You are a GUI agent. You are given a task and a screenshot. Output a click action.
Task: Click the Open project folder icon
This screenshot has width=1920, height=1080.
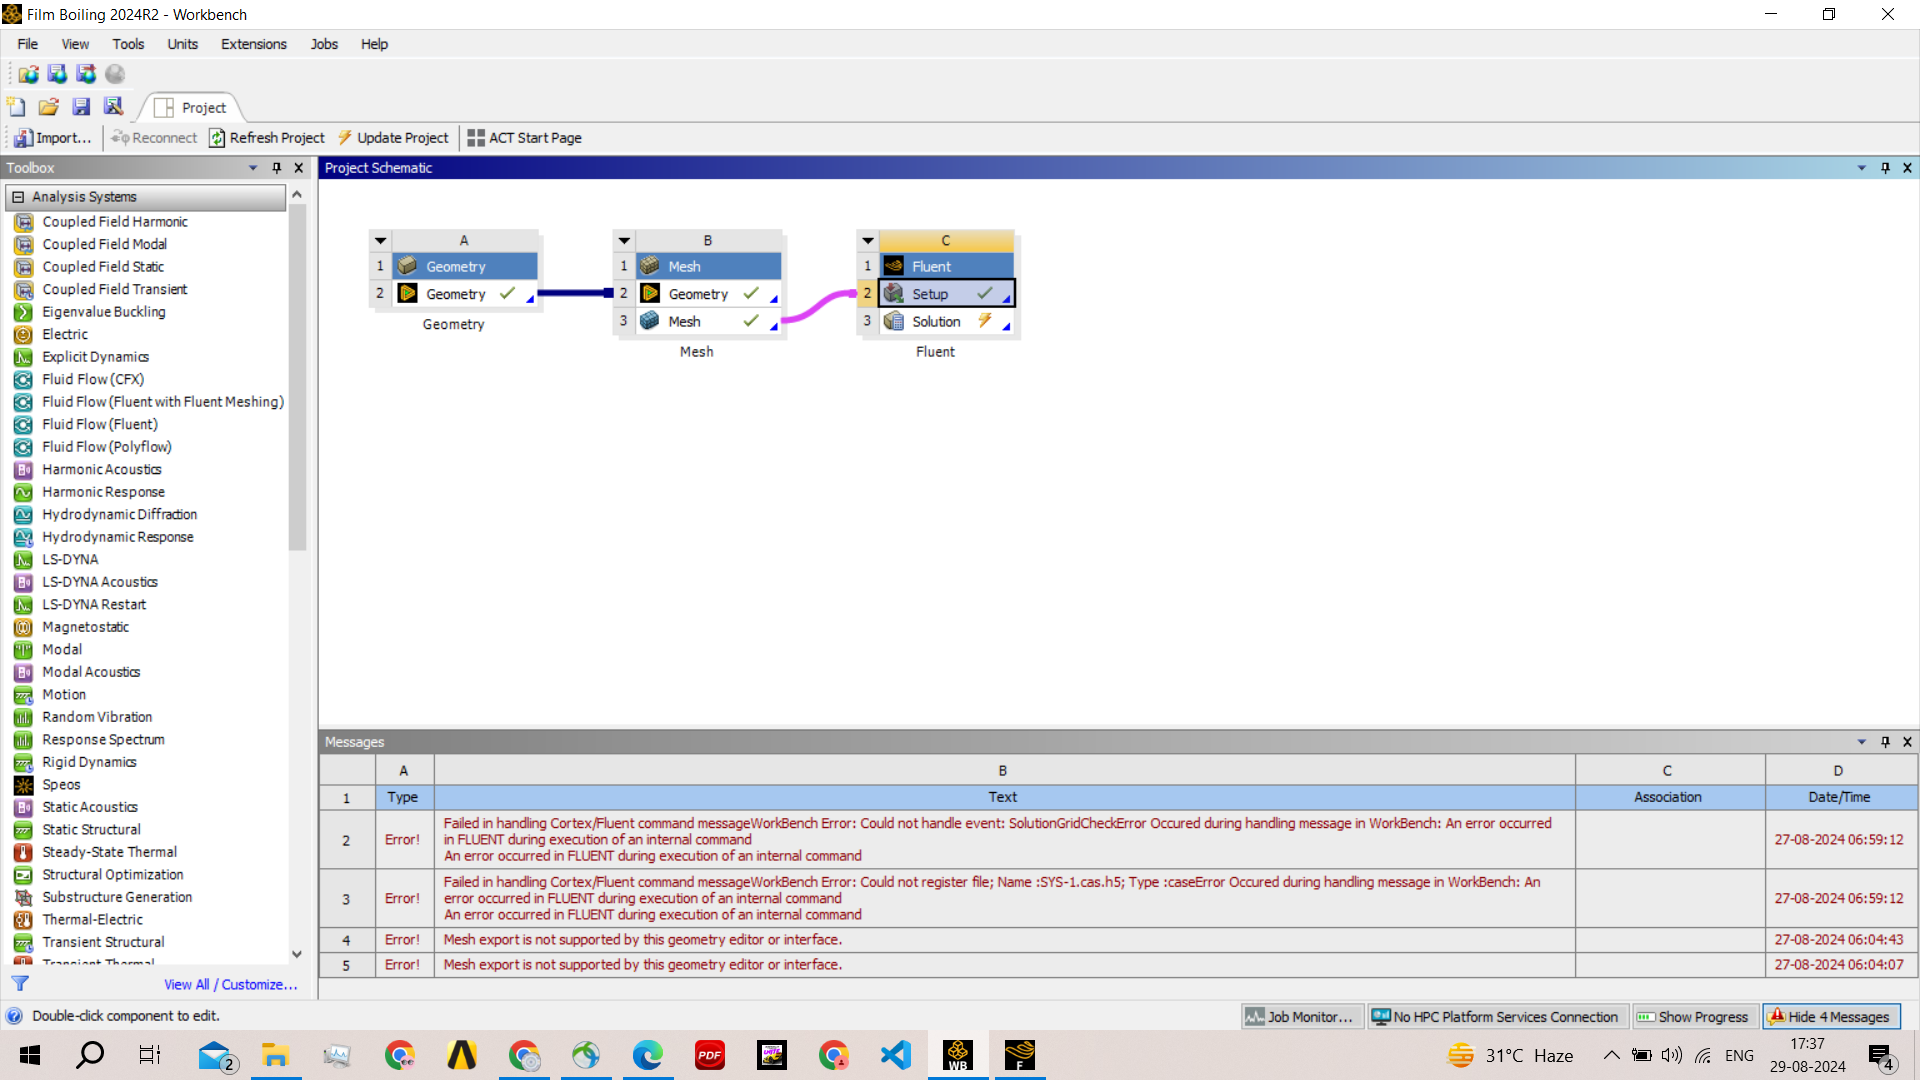click(49, 107)
